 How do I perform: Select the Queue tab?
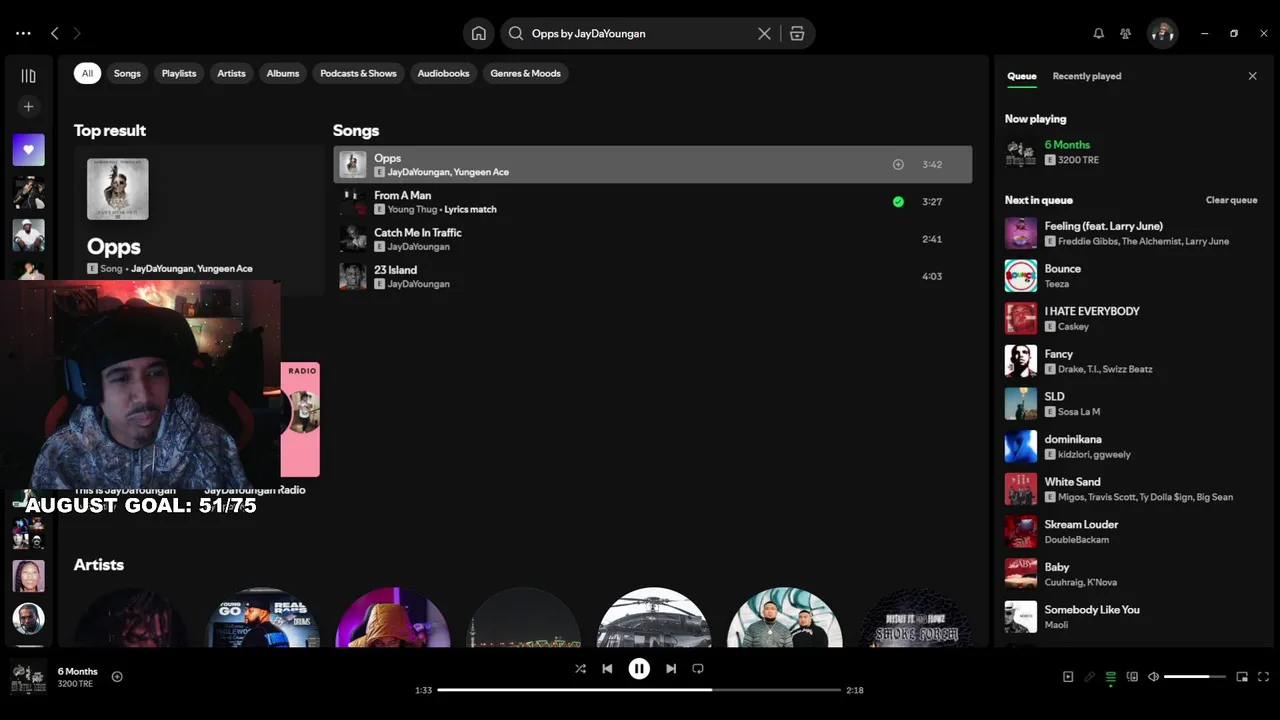(1021, 76)
